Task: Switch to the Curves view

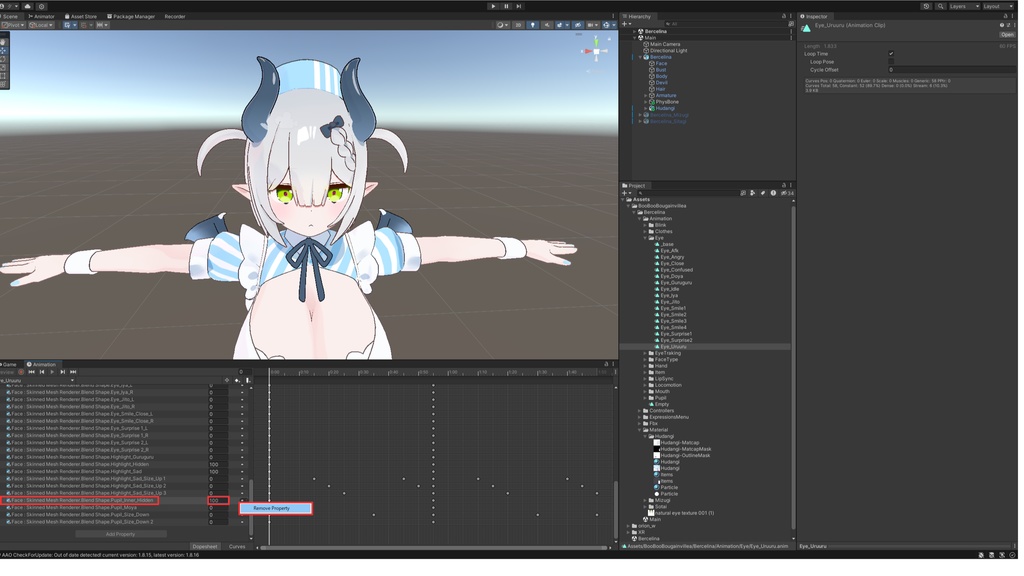Action: 237,547
